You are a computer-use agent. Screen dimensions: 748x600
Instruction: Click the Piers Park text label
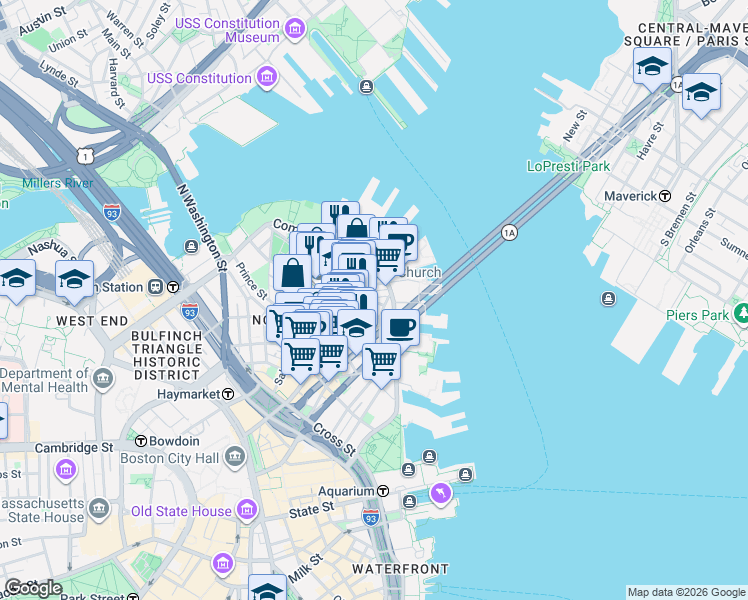pos(697,315)
